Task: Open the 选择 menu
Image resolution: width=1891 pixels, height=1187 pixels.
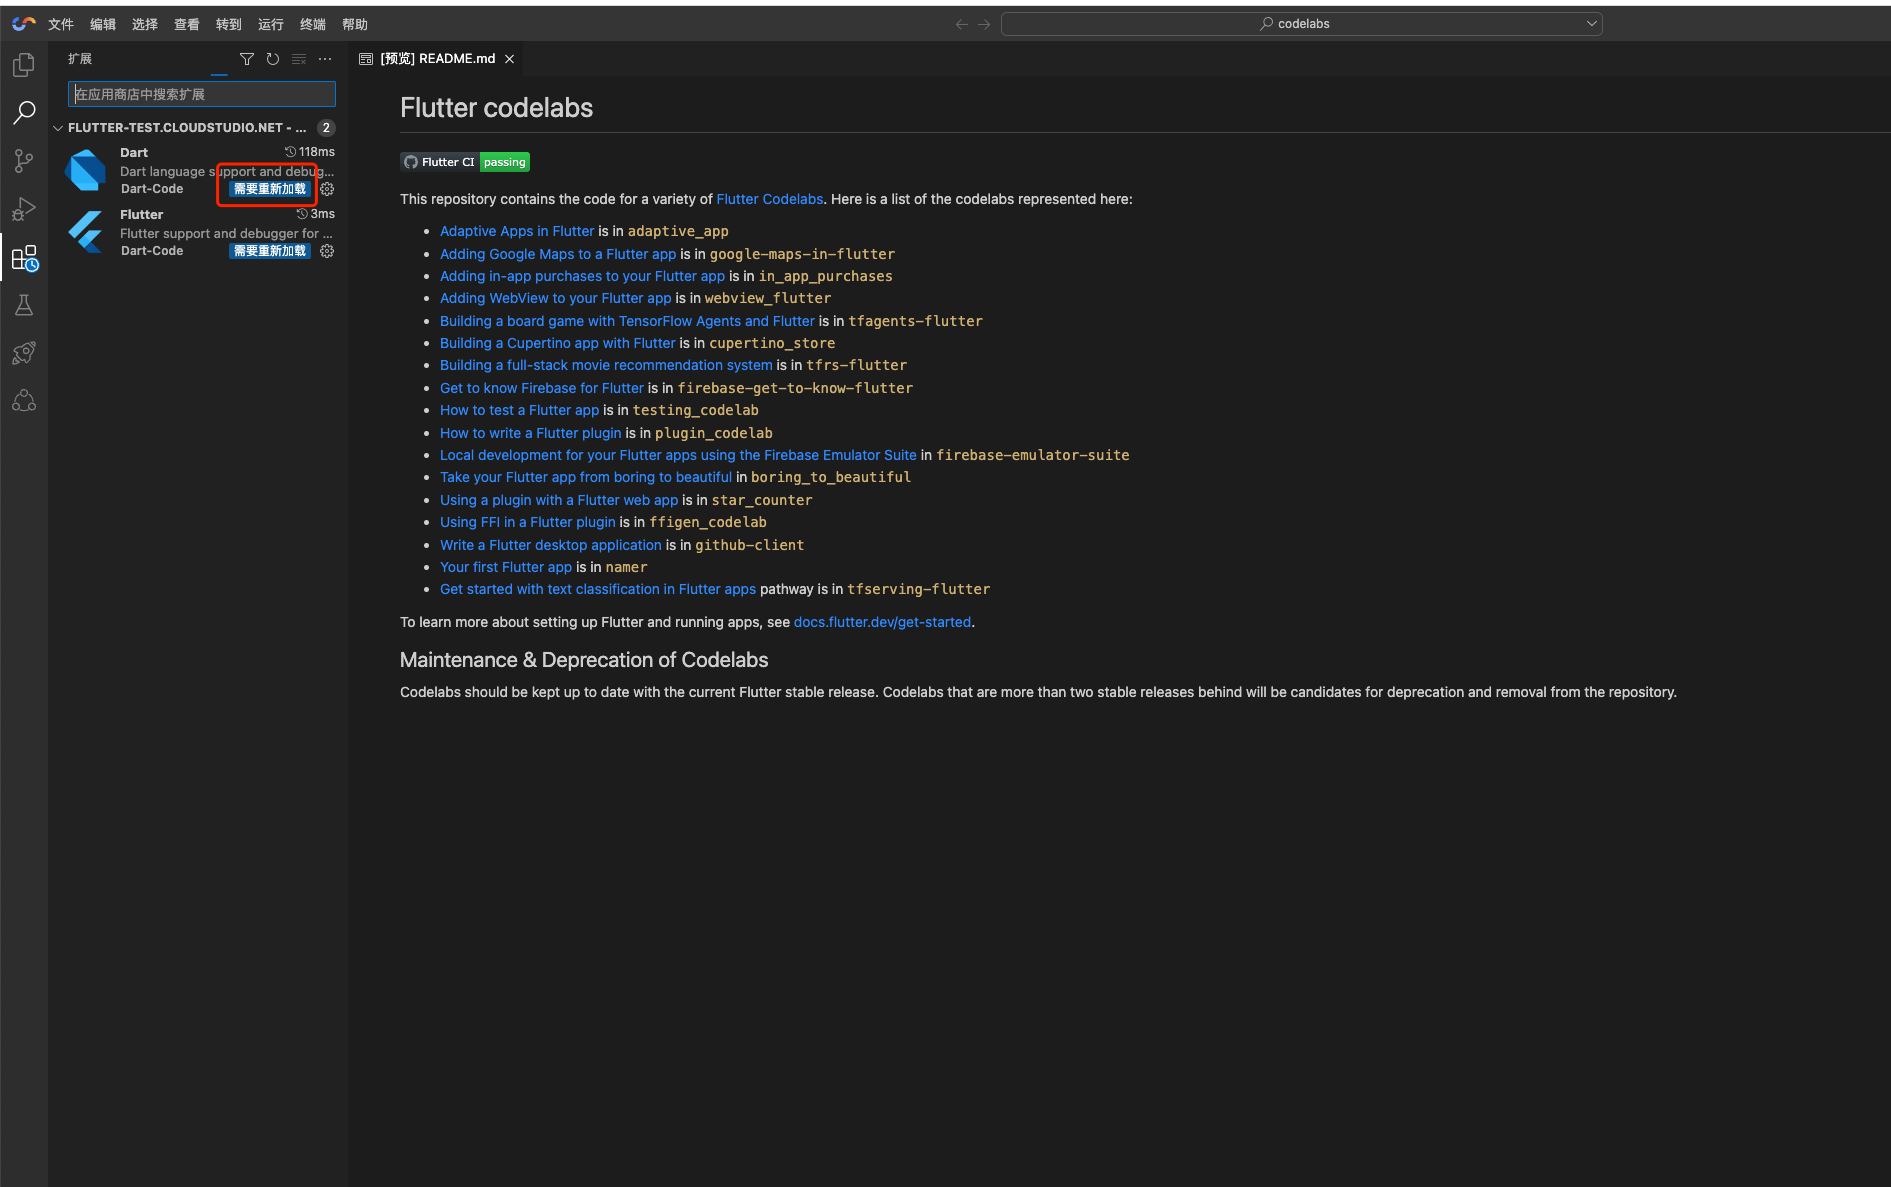Action: click(x=145, y=24)
